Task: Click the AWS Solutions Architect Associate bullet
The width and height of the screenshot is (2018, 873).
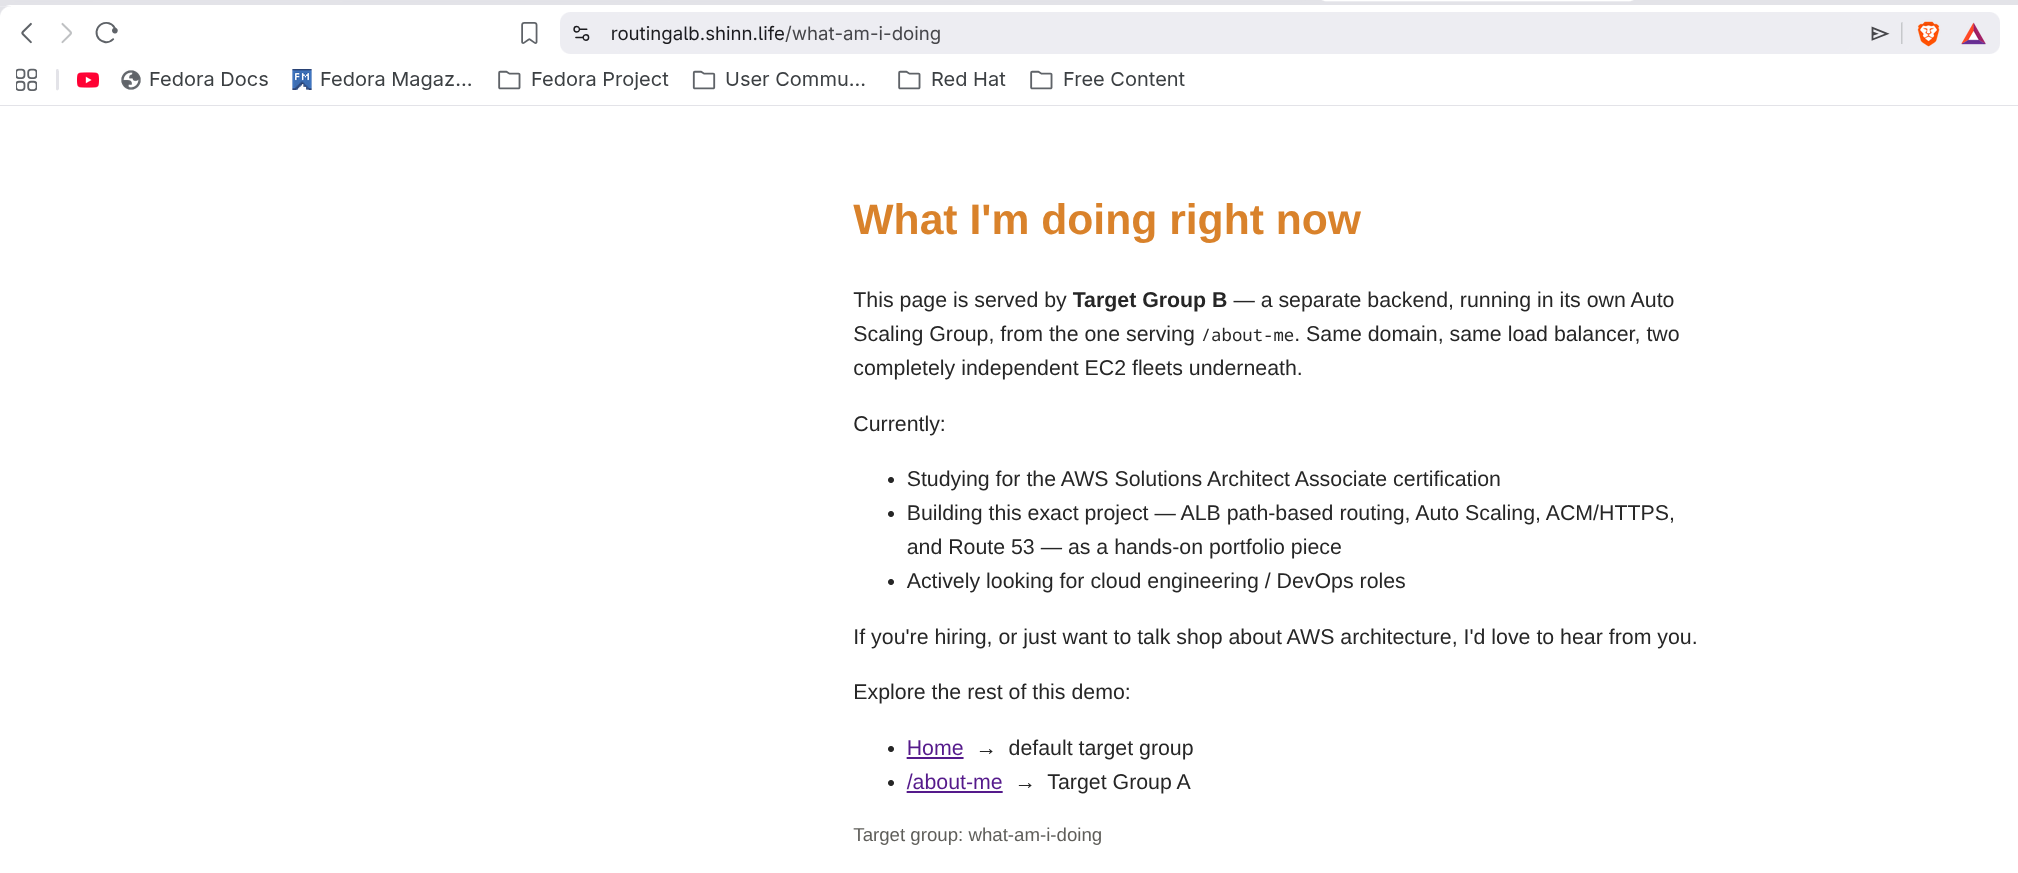Action: coord(1204,479)
